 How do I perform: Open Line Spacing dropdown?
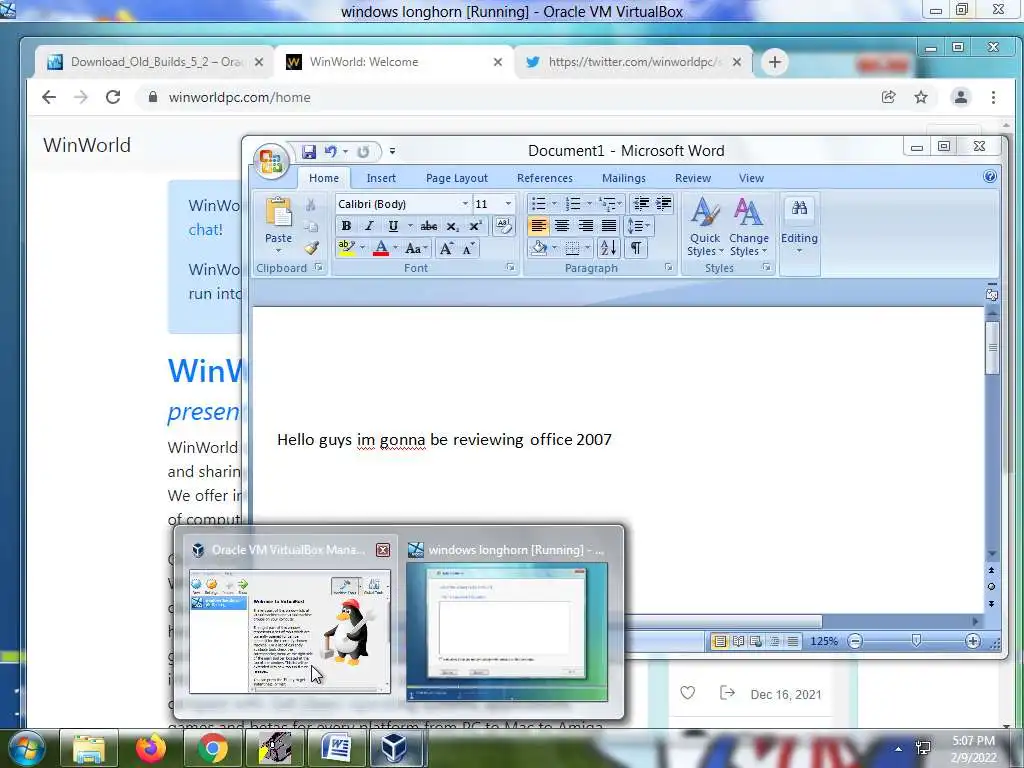point(638,226)
